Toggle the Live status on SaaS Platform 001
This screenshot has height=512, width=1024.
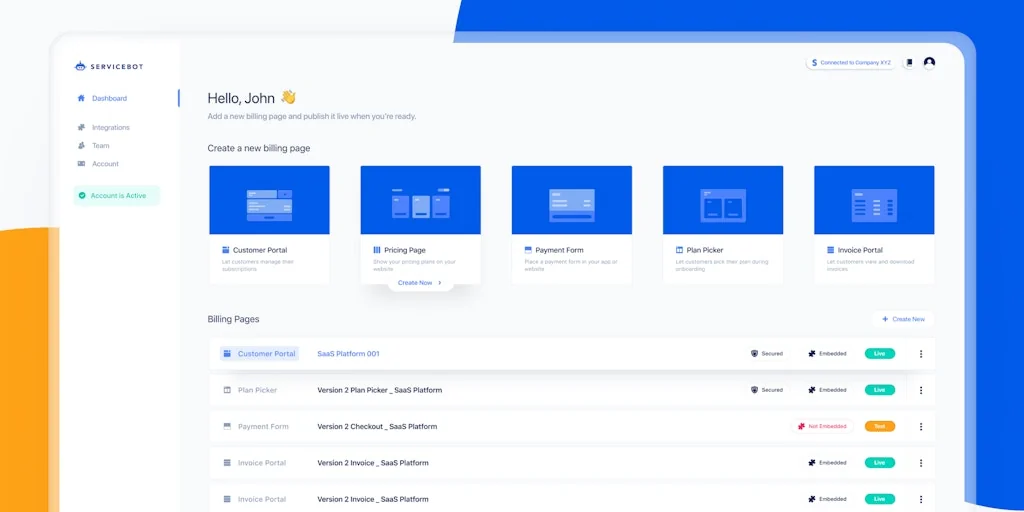879,354
